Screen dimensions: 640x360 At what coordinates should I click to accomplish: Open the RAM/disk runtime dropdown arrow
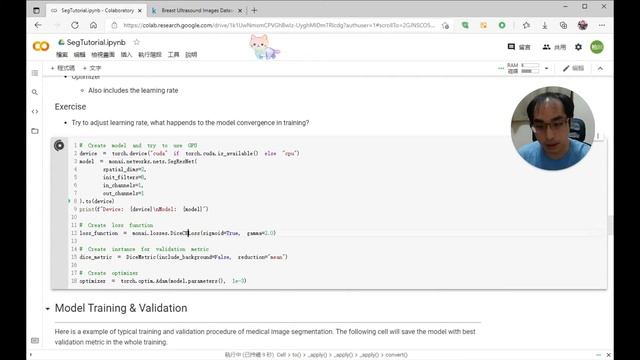pos(547,69)
